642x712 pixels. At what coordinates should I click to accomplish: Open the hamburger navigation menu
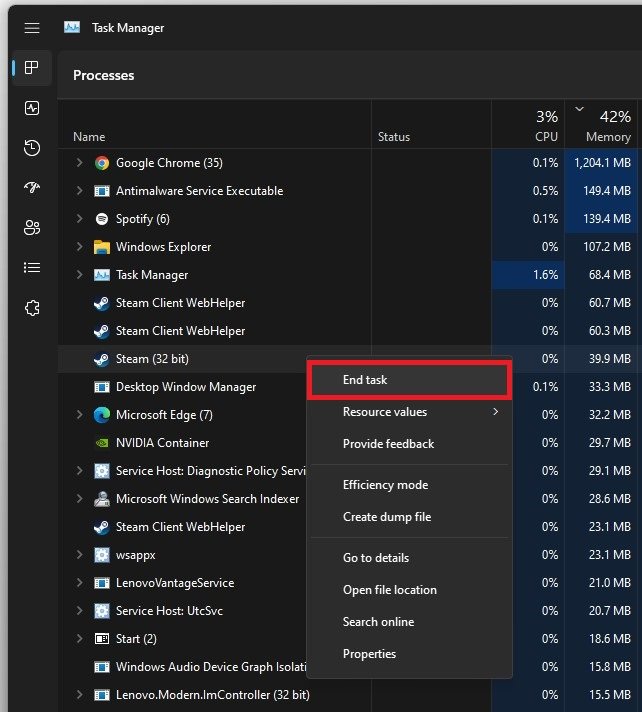point(32,28)
